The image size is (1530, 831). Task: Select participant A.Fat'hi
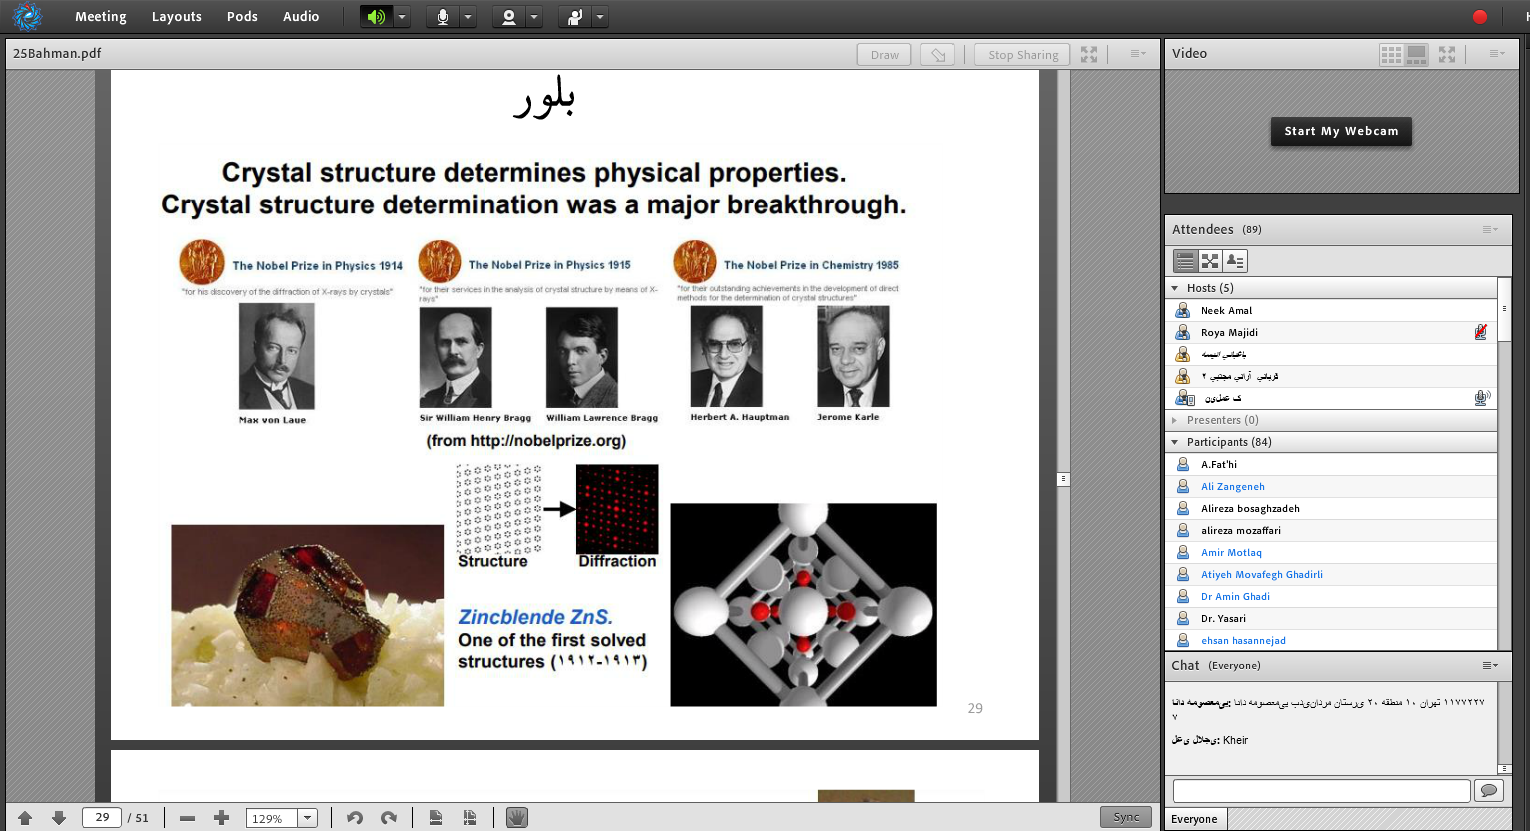pos(1332,464)
